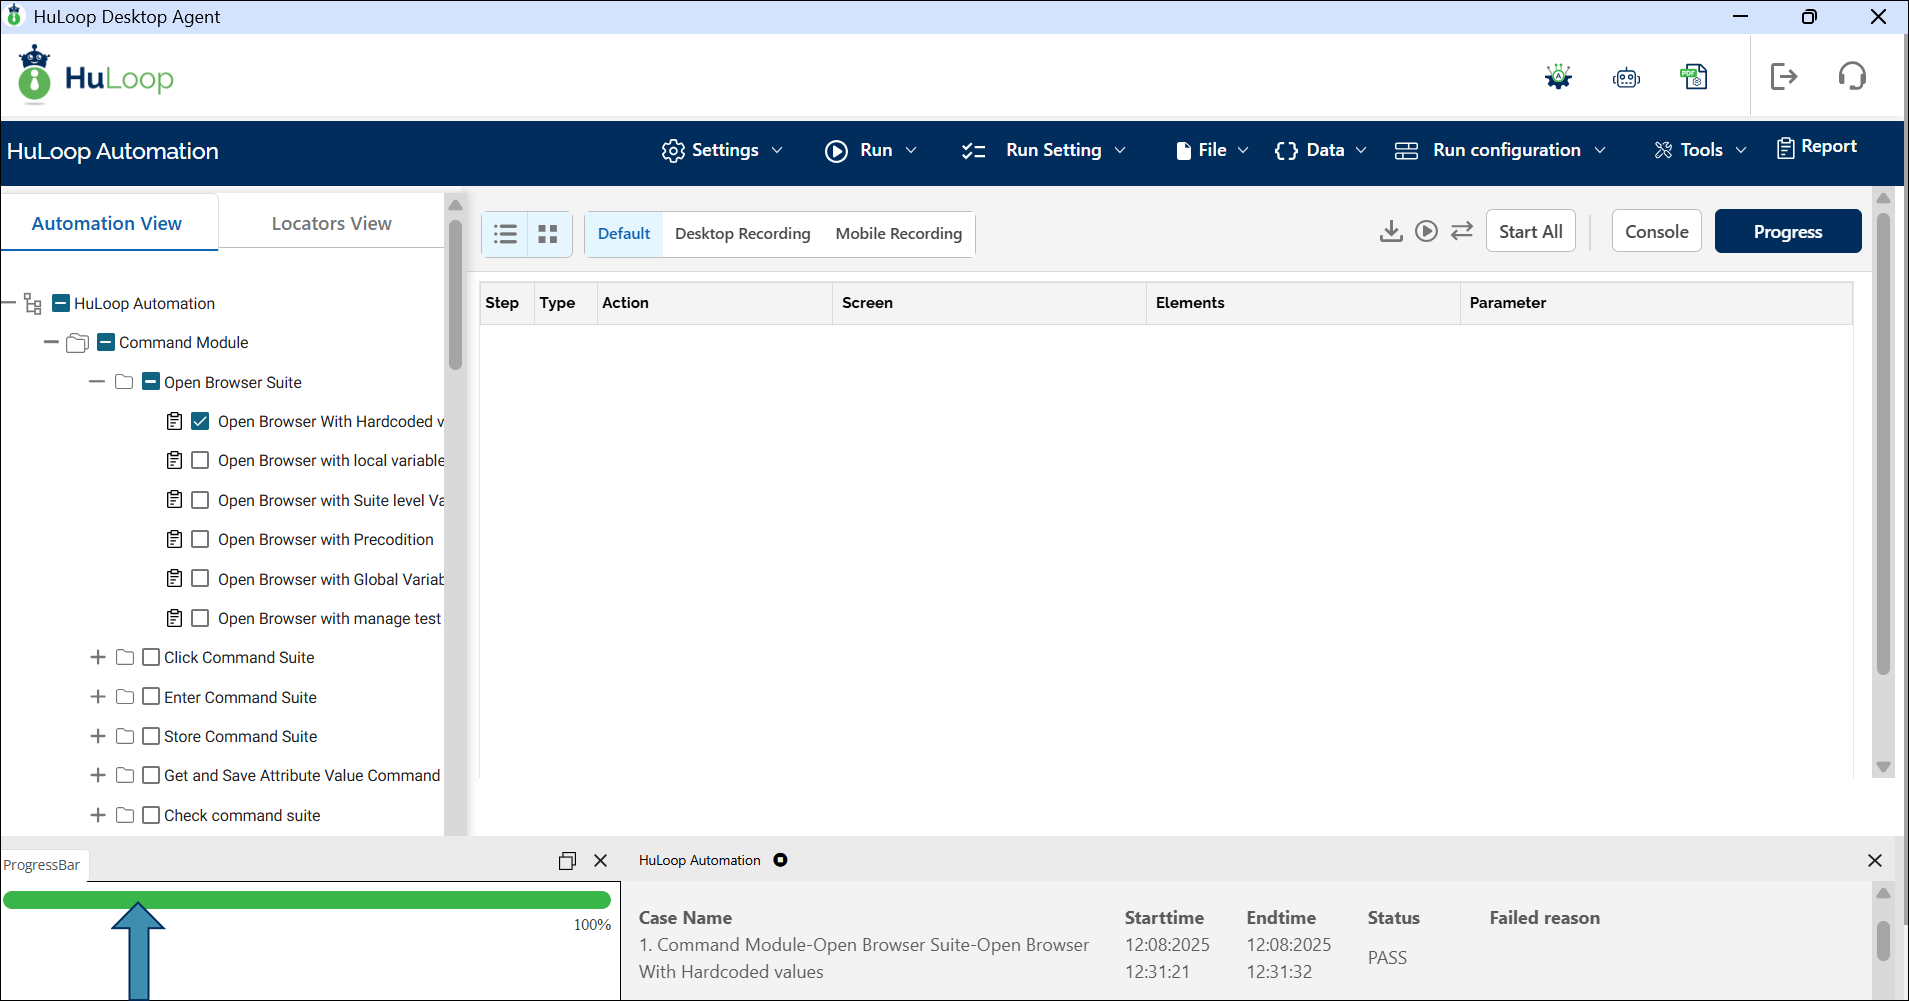Switch to Locators View tab

pyautogui.click(x=331, y=223)
